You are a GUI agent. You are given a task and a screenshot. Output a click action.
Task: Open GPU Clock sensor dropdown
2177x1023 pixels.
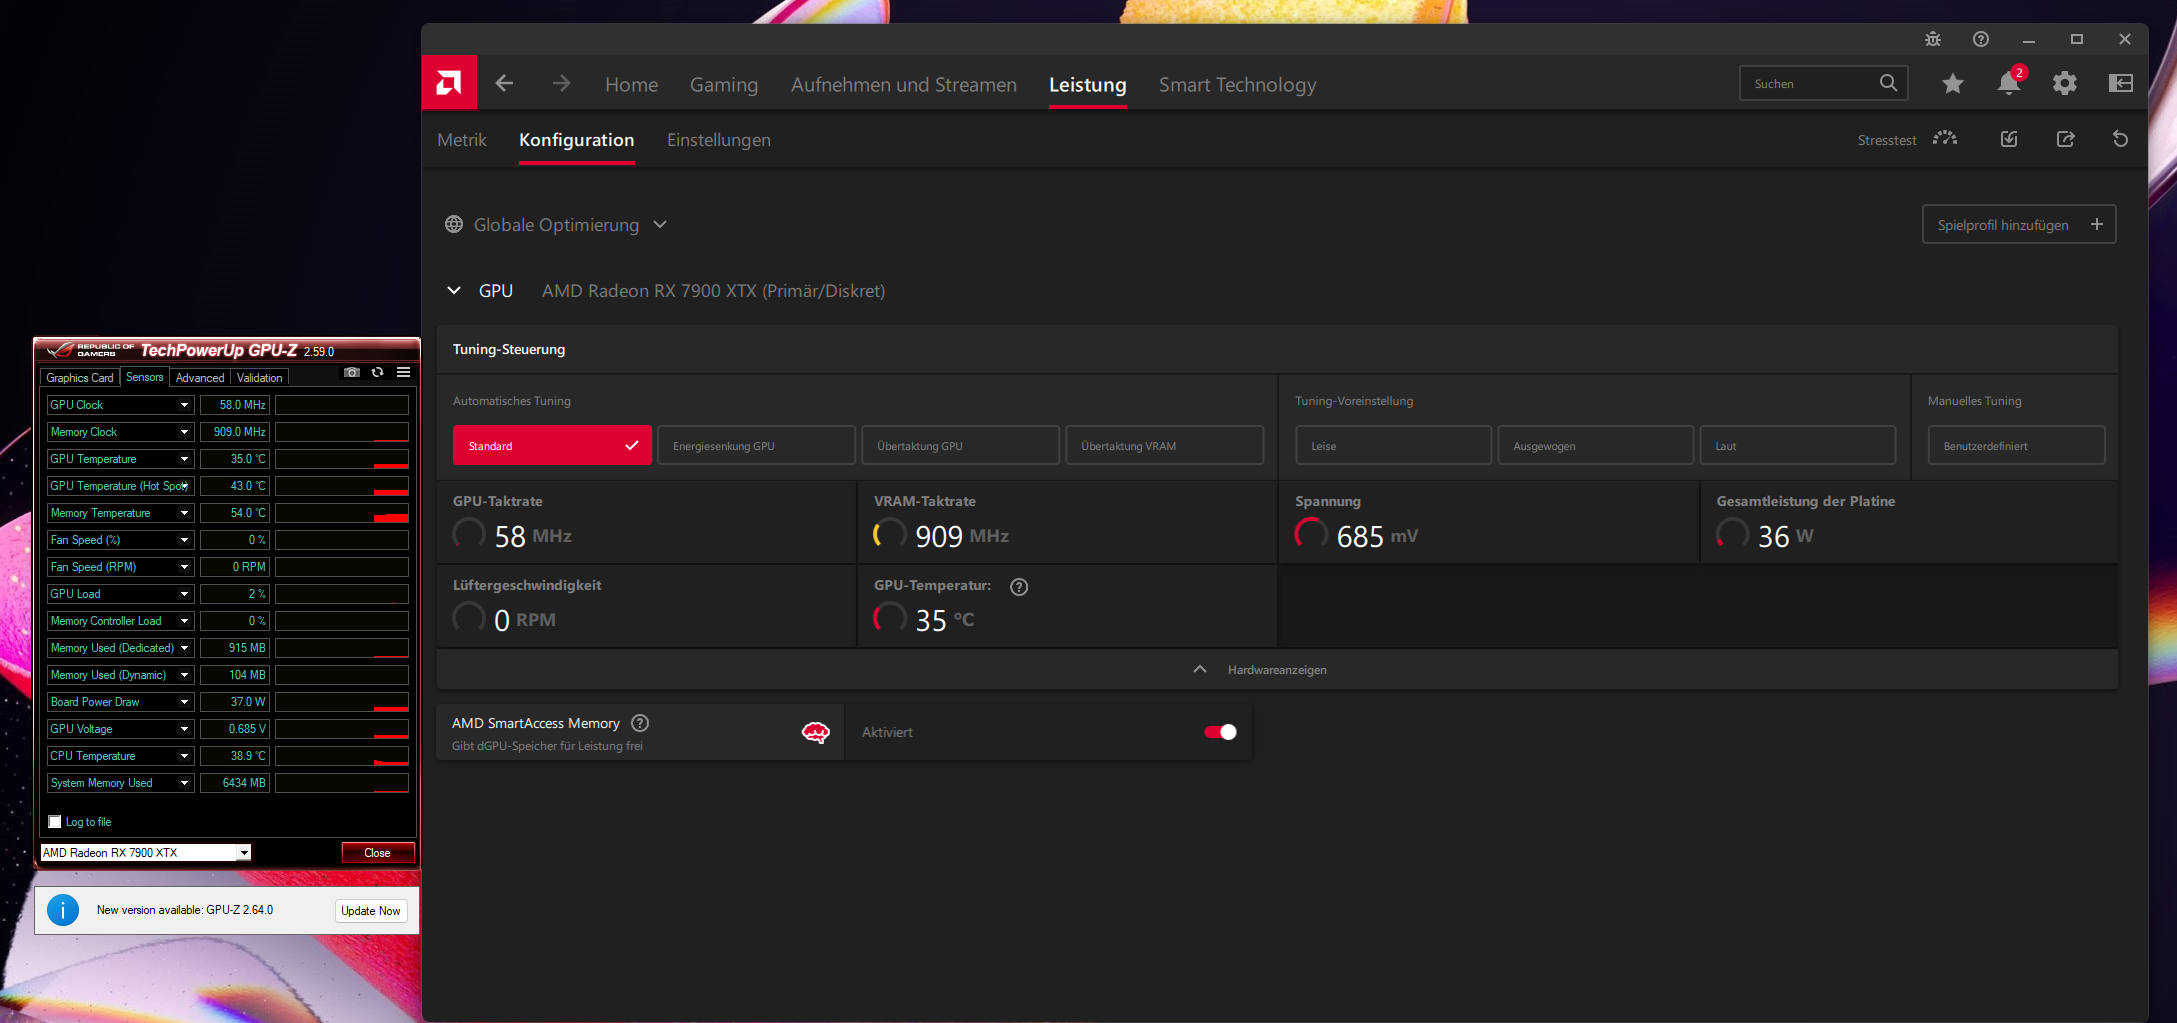184,405
